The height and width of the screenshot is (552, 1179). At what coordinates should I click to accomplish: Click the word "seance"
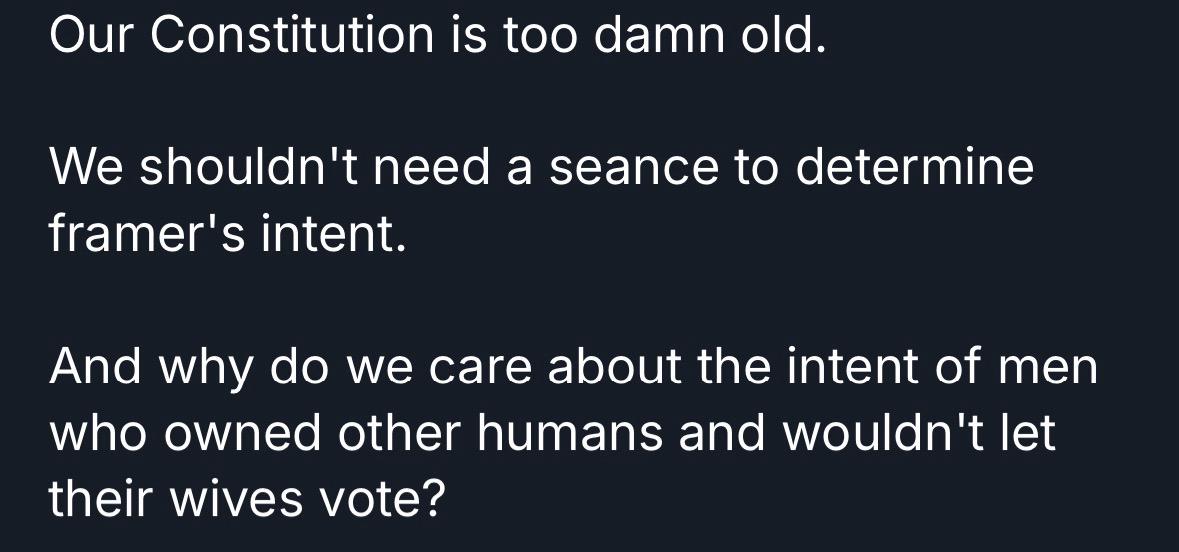[634, 167]
